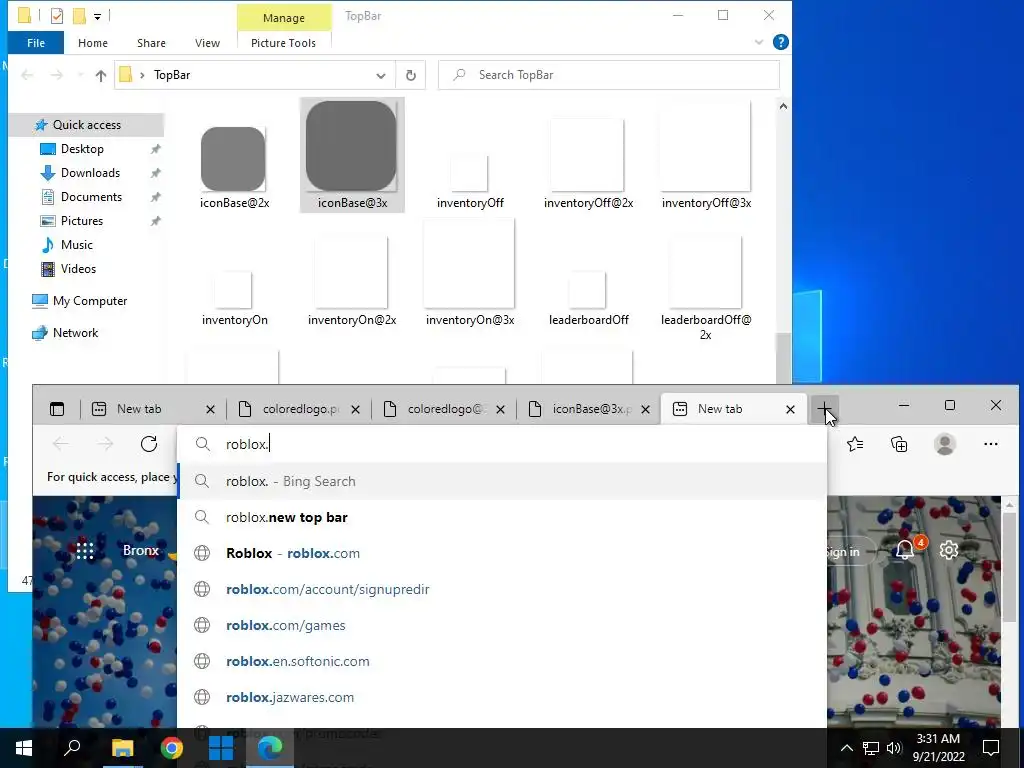This screenshot has height=768, width=1024.
Task: Open a new tab with plus button
Action: pyautogui.click(x=824, y=409)
